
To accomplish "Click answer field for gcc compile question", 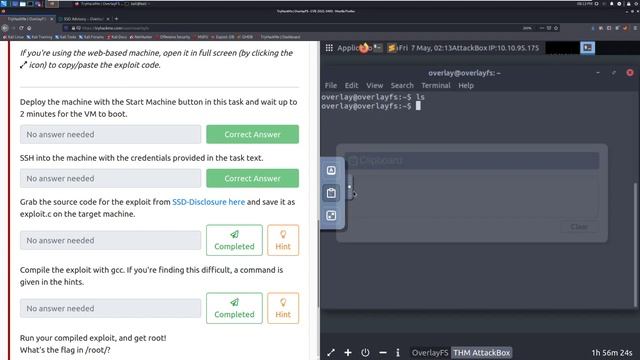I will [x=110, y=308].
